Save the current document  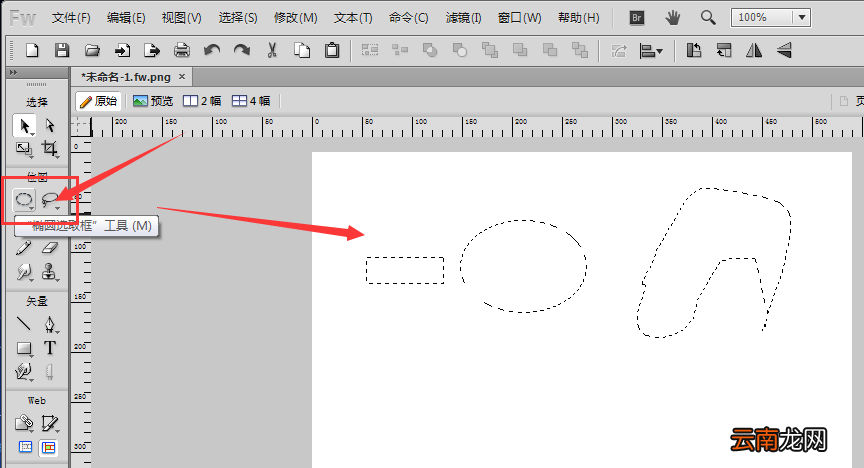(x=62, y=51)
